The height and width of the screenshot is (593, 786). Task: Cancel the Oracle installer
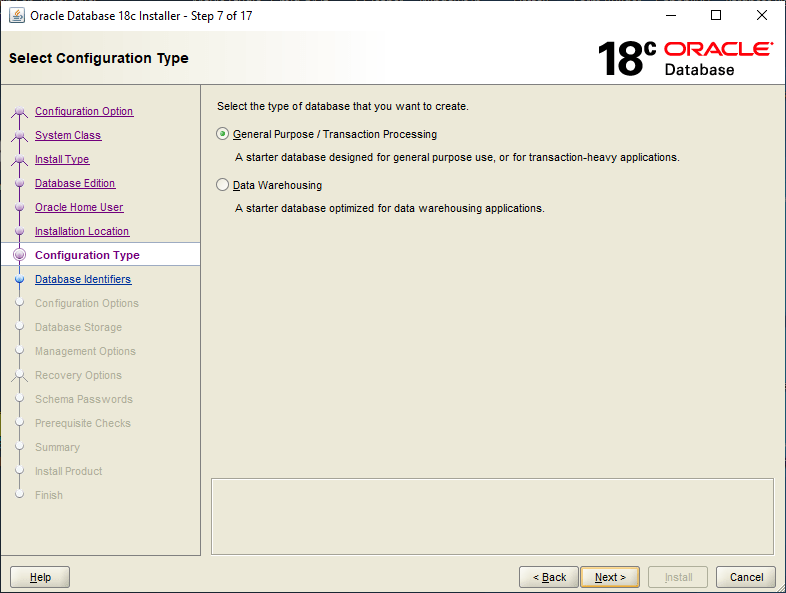tap(746, 577)
